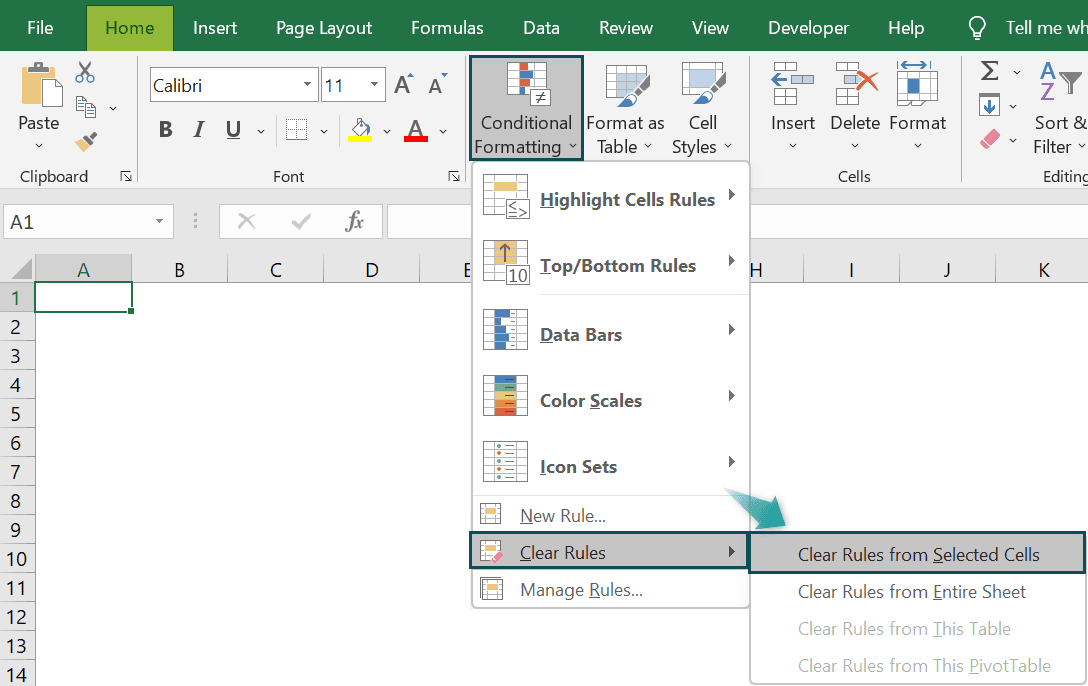Click cell A1 in the worksheet
This screenshot has width=1088, height=686.
pyautogui.click(x=83, y=297)
